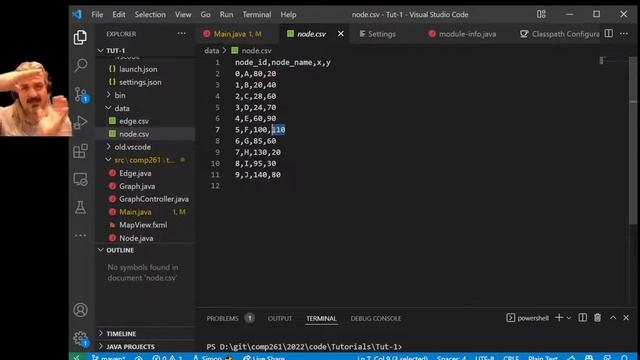Split the editor to the right
640x360 pixels.
[608, 33]
